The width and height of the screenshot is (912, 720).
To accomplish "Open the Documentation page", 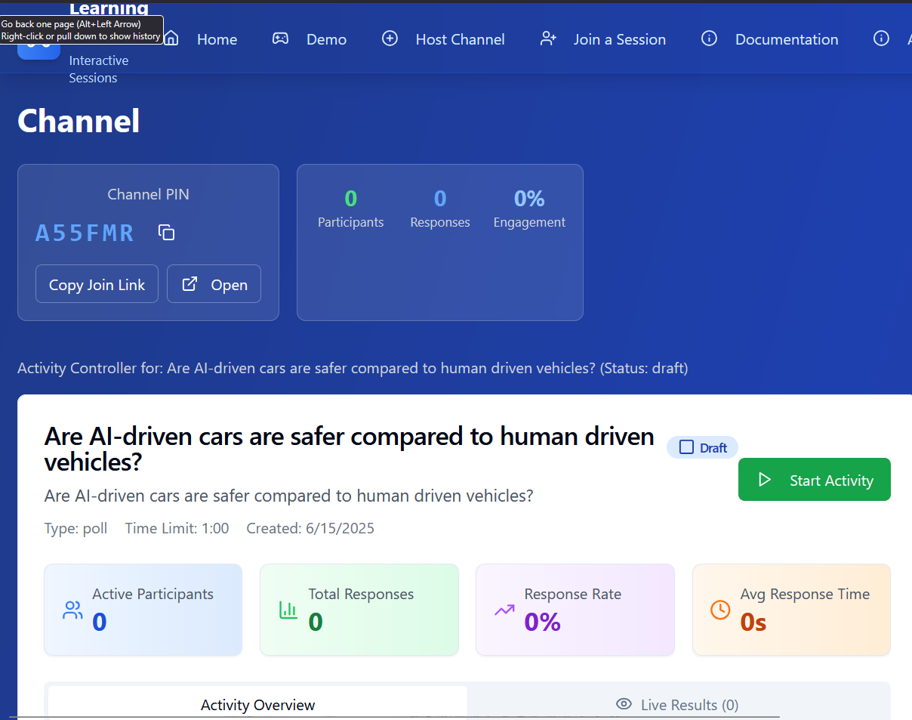I will point(786,39).
